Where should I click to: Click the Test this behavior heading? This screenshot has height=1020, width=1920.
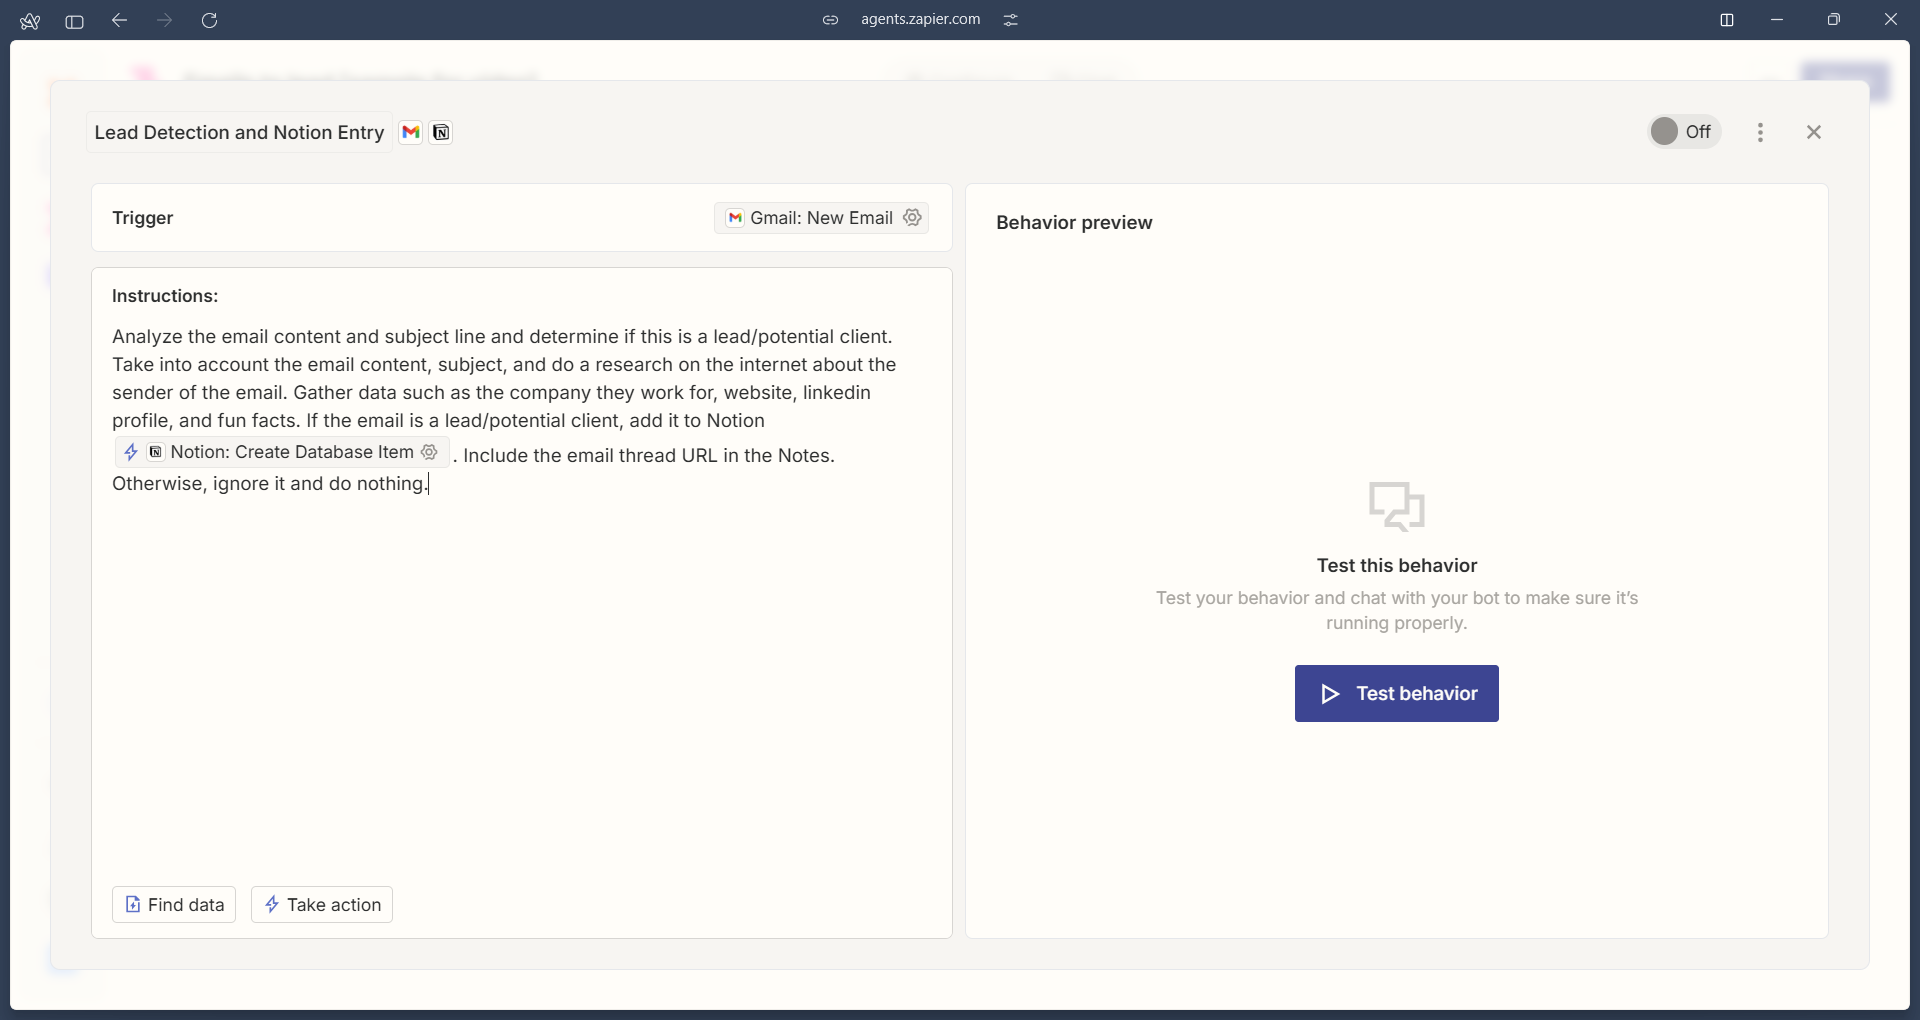click(1397, 565)
